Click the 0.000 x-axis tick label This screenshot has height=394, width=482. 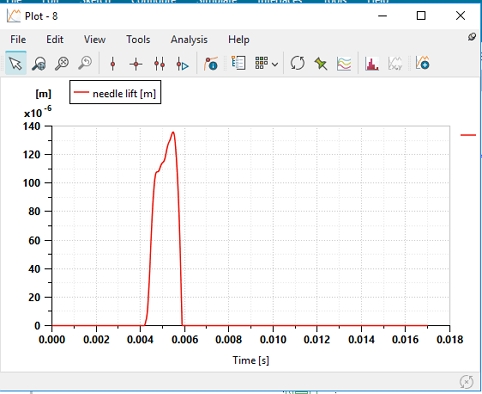tap(52, 339)
